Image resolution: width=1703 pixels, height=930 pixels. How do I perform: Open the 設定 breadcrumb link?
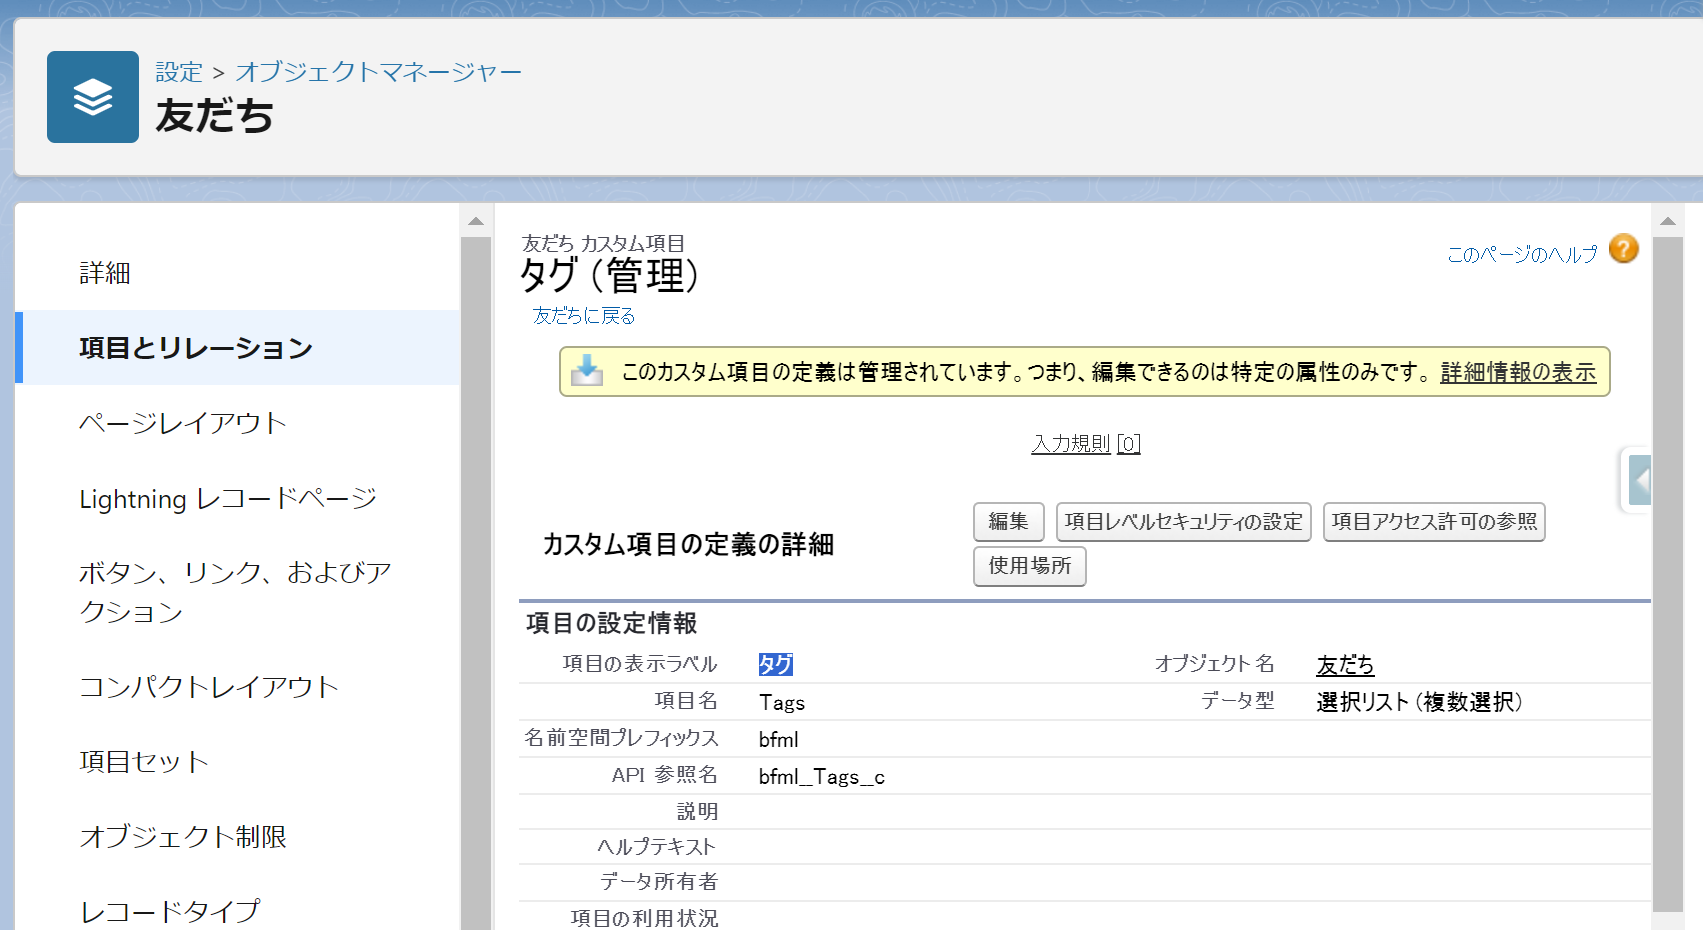click(179, 72)
